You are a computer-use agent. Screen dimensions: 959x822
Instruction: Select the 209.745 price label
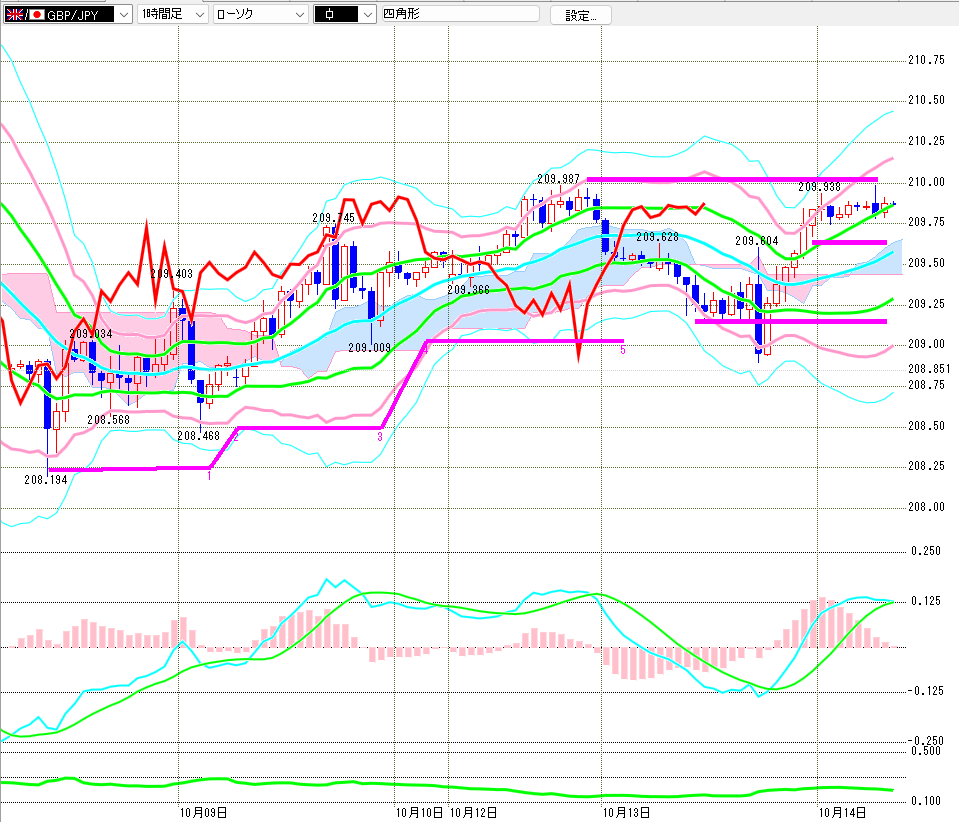point(333,218)
